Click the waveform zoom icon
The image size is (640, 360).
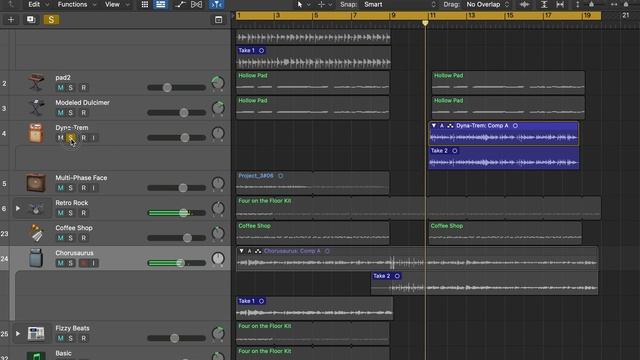tap(525, 4)
